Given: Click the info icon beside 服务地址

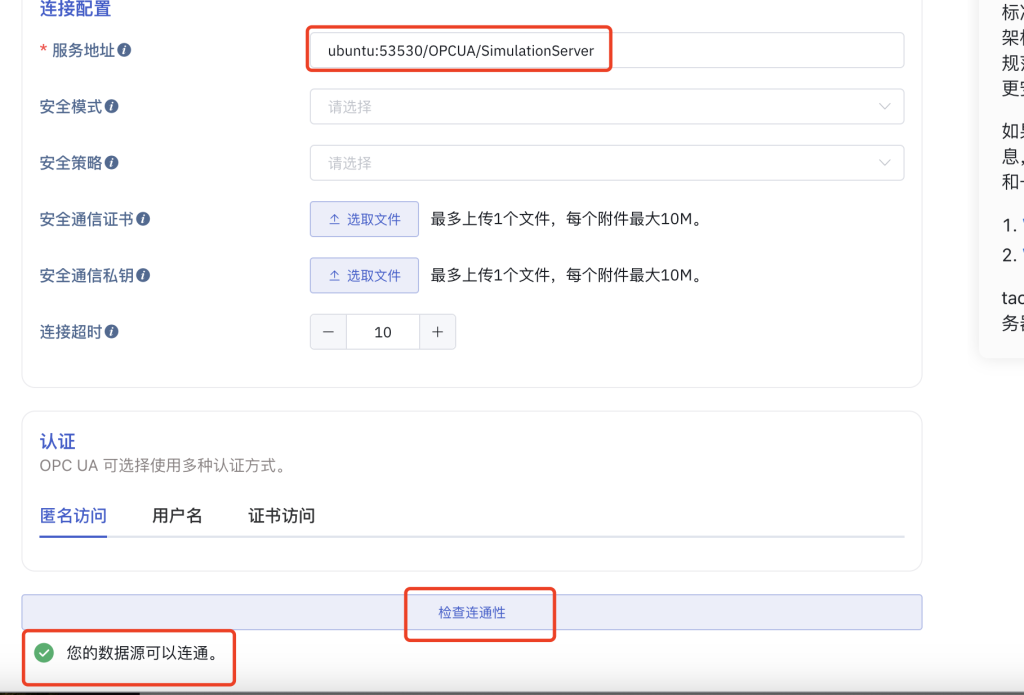Looking at the screenshot, I should point(127,51).
